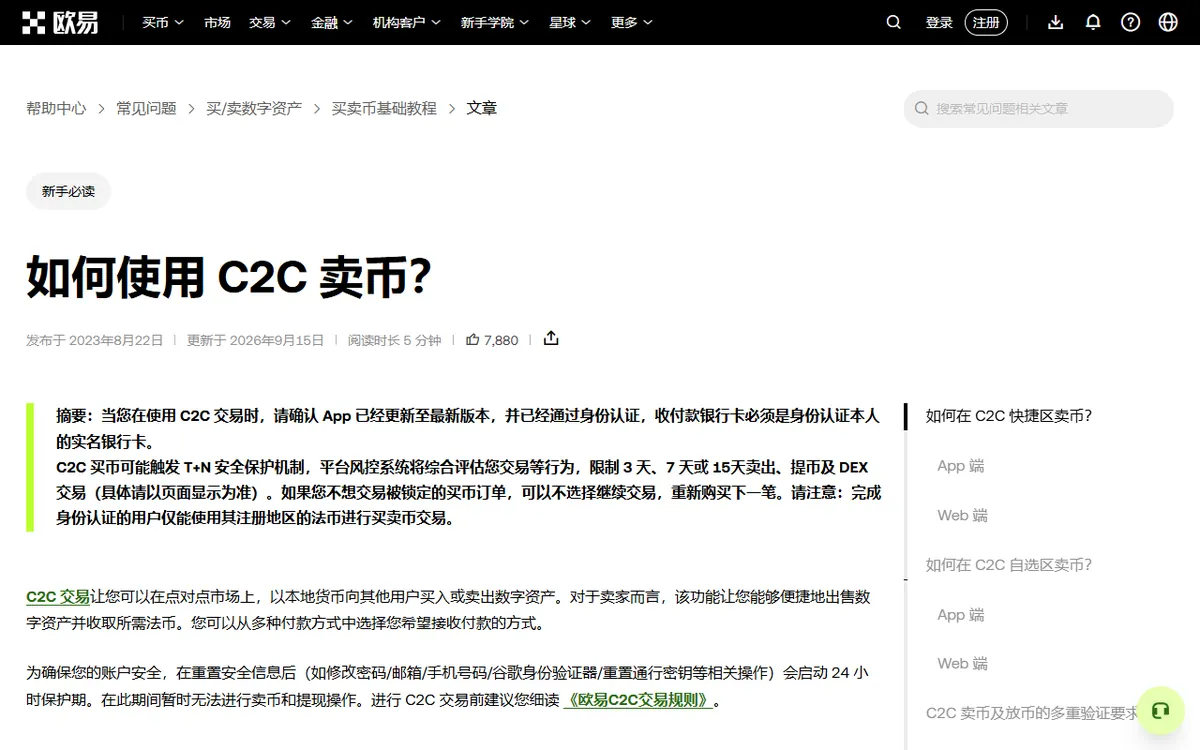The height and width of the screenshot is (750, 1200).
Task: Open the C2C 交易 hyperlink
Action: coord(58,597)
